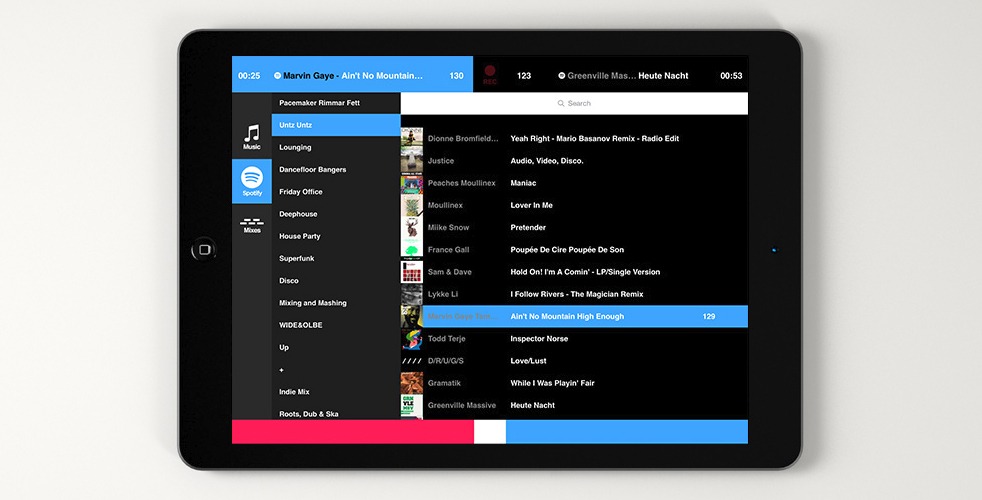Open the Pacemaker Rimmar Fett playlist
Viewport: 982px width, 500px height.
[336, 103]
